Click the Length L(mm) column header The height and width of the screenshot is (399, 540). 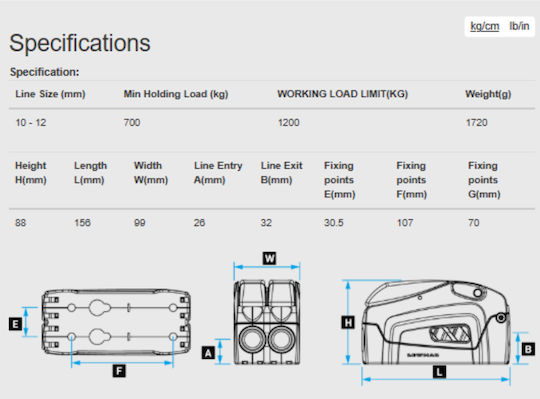pos(90,172)
